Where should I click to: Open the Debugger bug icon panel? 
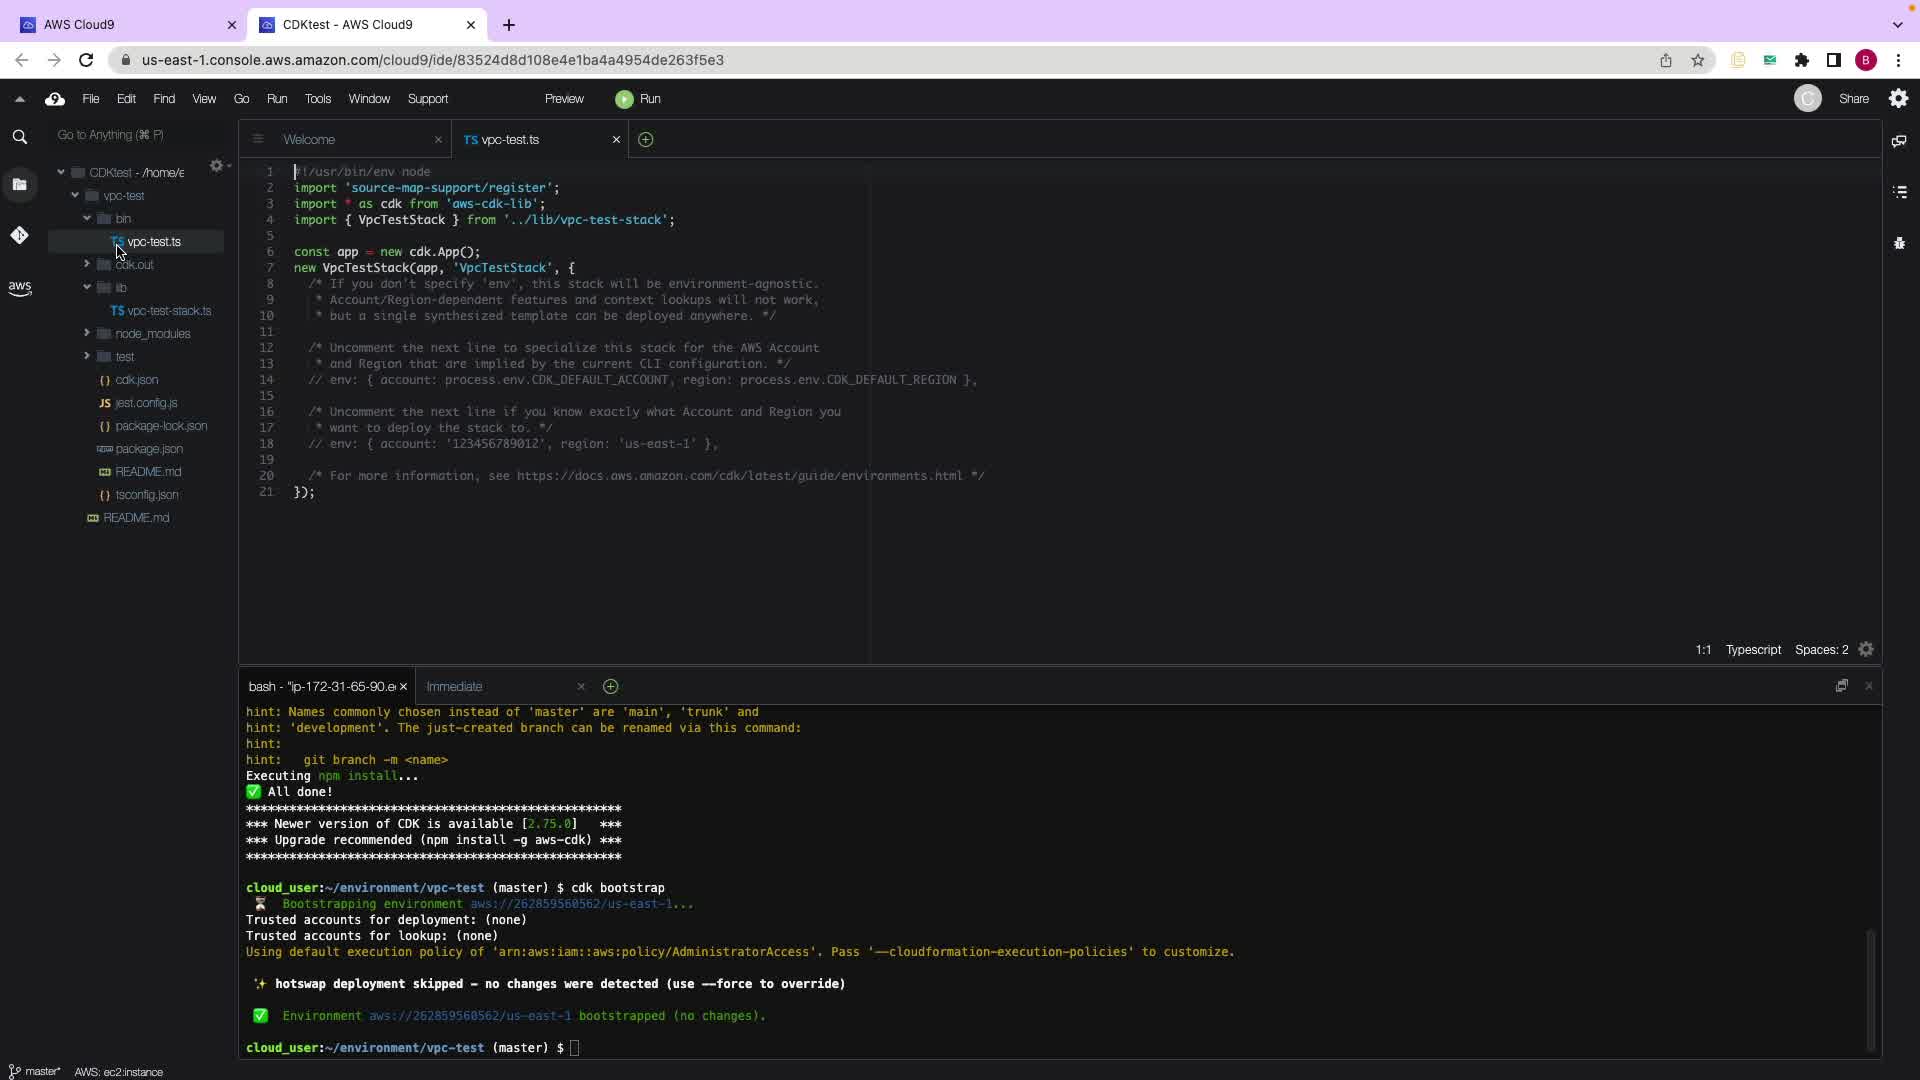coord(1899,243)
